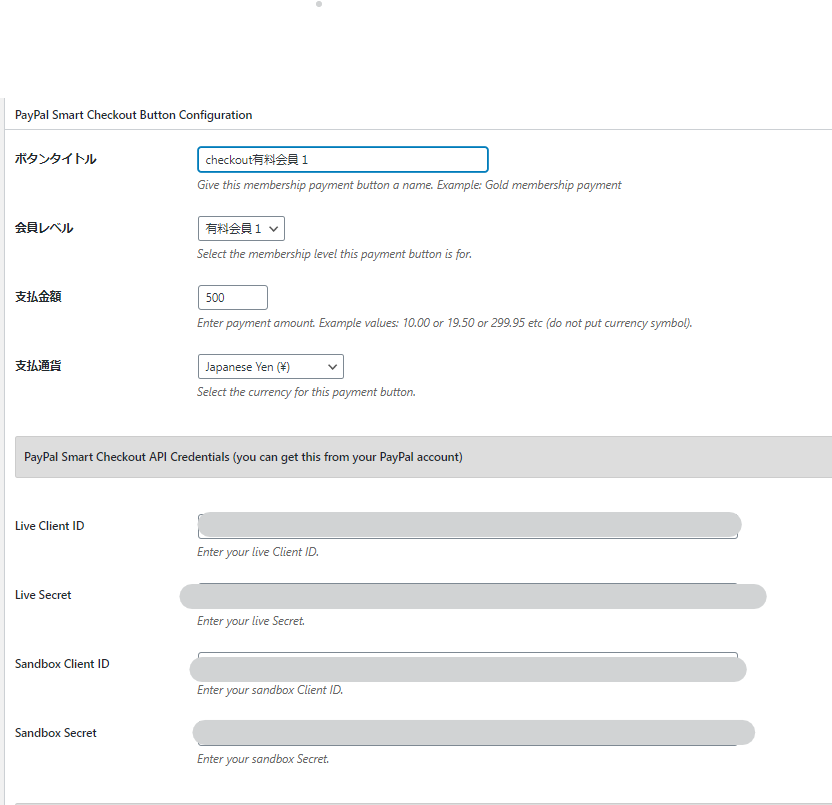This screenshot has height=805, width=832.
Task: Click the Sandbox Secret input field
Action: 468,733
